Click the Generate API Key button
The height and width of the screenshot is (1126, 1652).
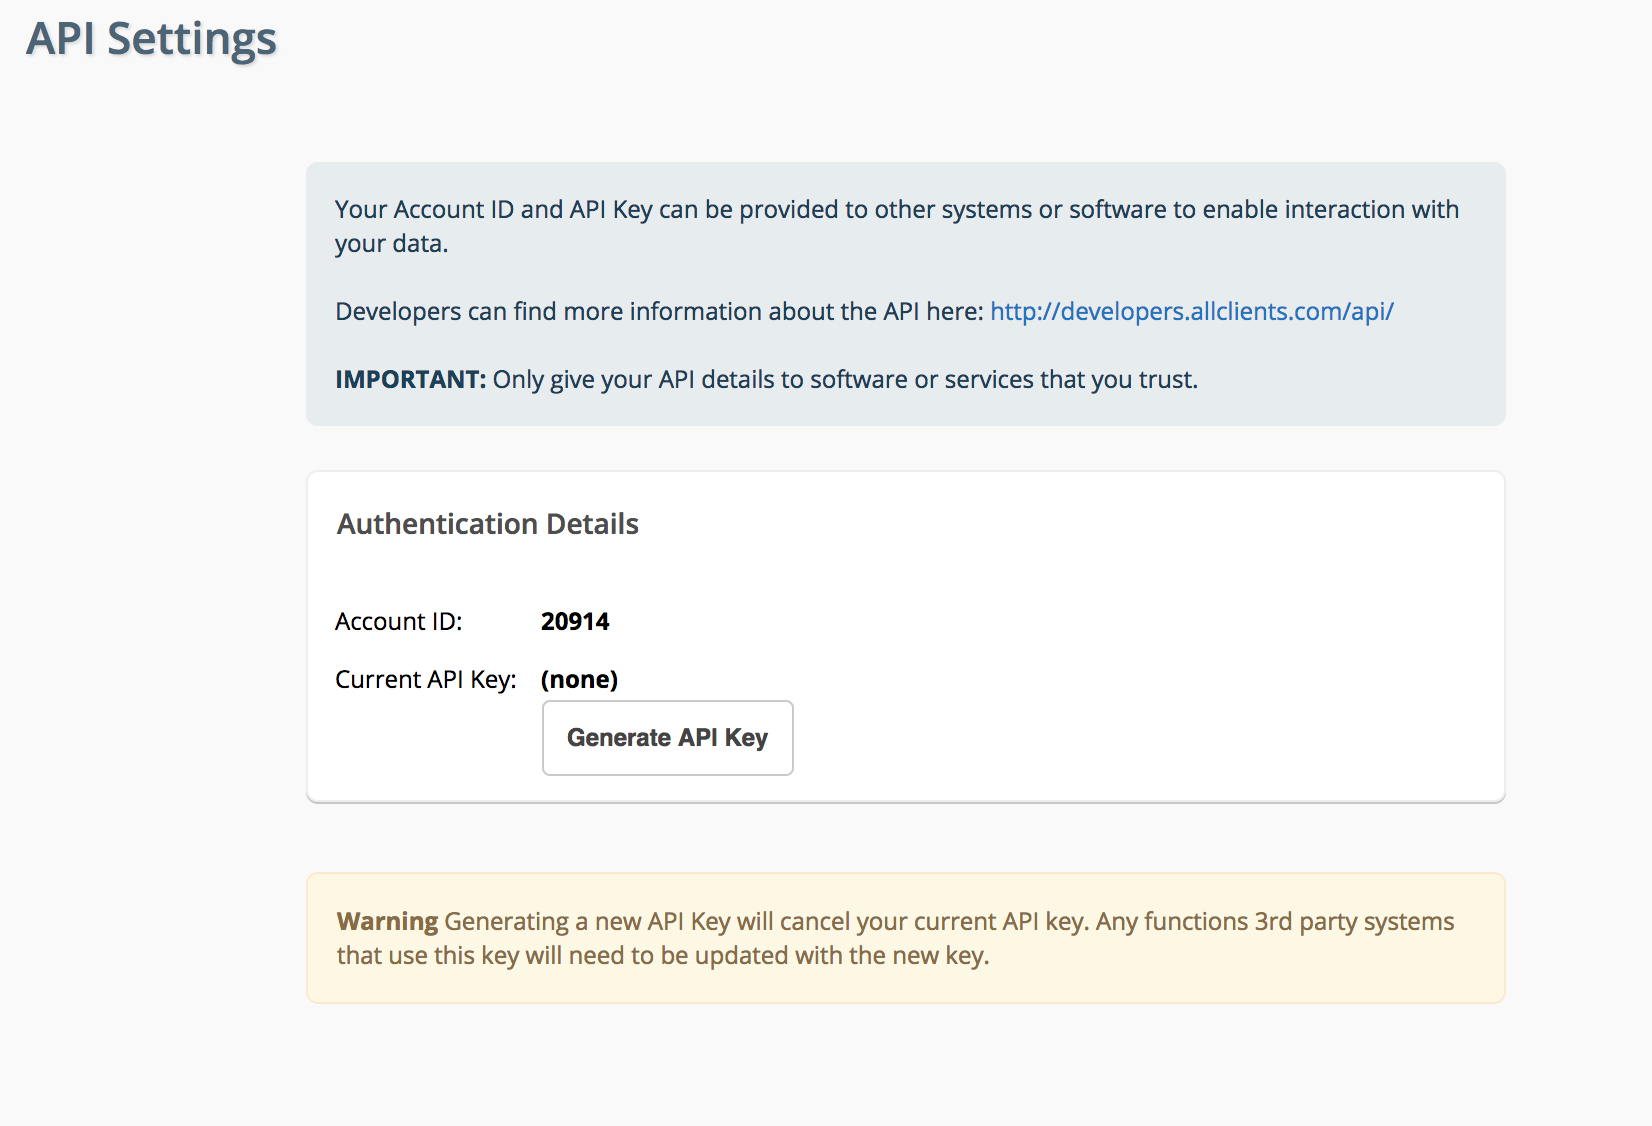coord(667,738)
